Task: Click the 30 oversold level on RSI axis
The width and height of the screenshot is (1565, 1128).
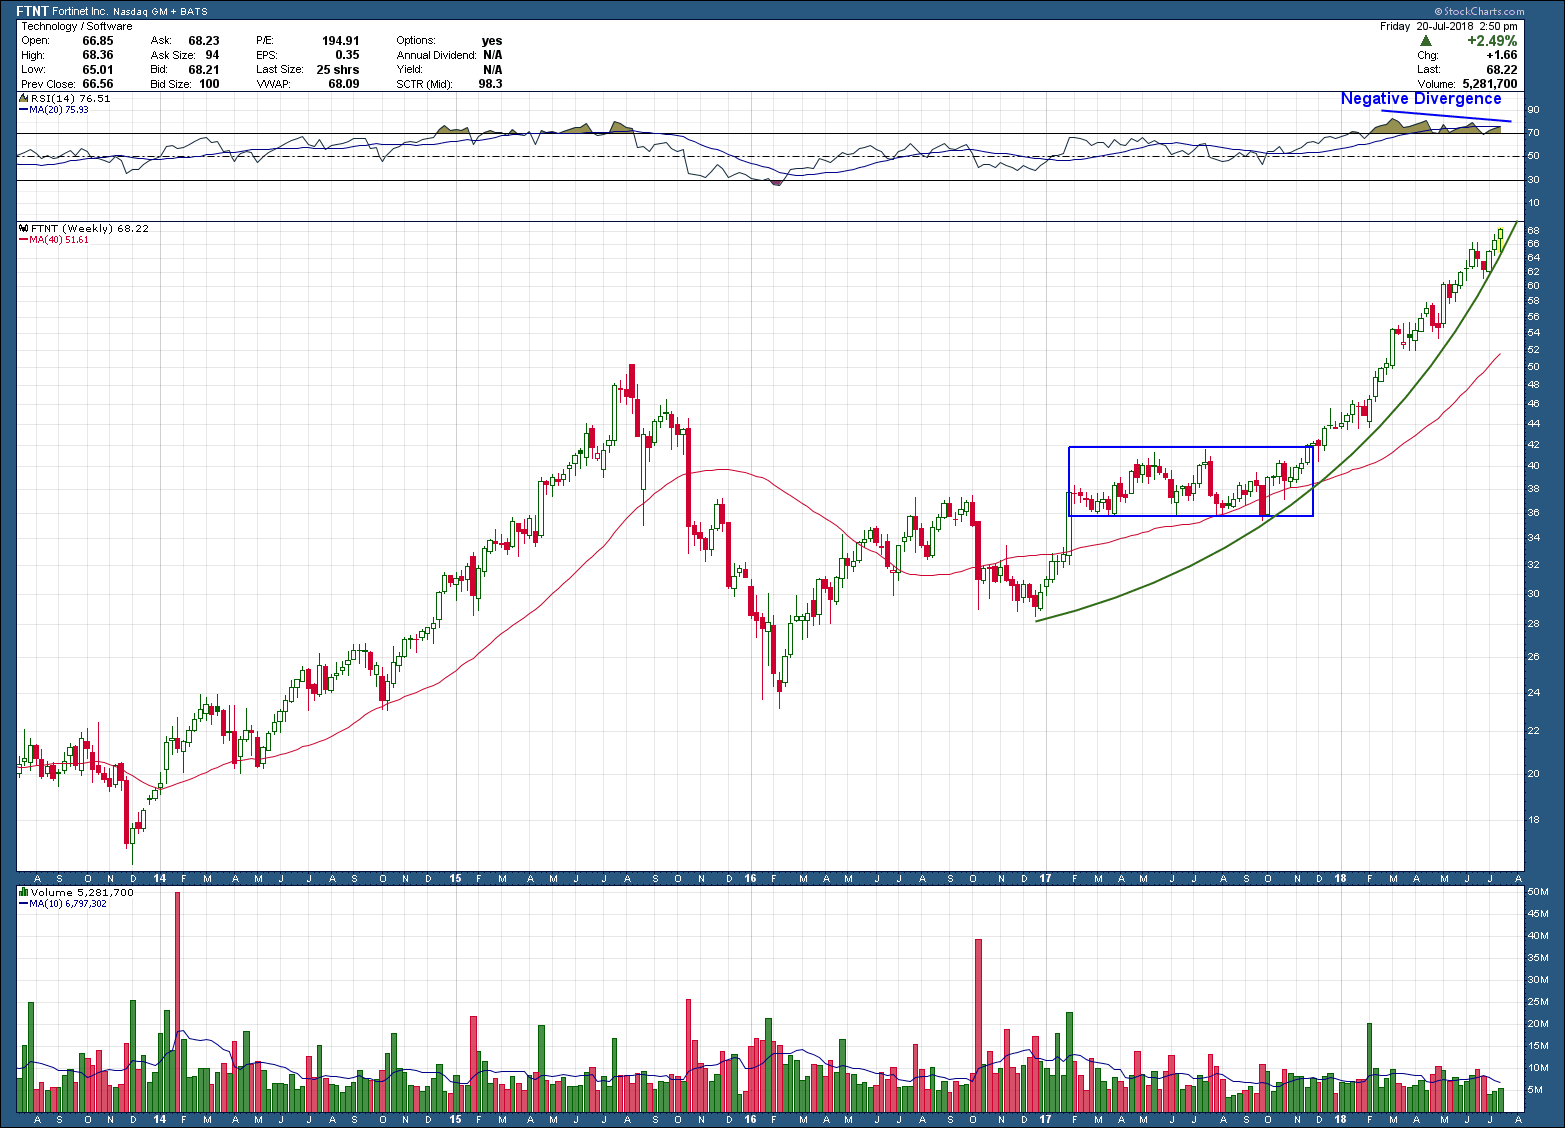Action: [1534, 180]
